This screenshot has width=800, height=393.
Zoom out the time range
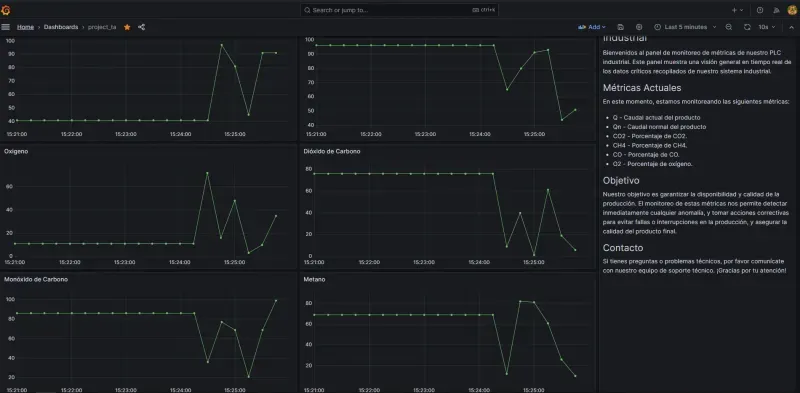click(x=729, y=27)
